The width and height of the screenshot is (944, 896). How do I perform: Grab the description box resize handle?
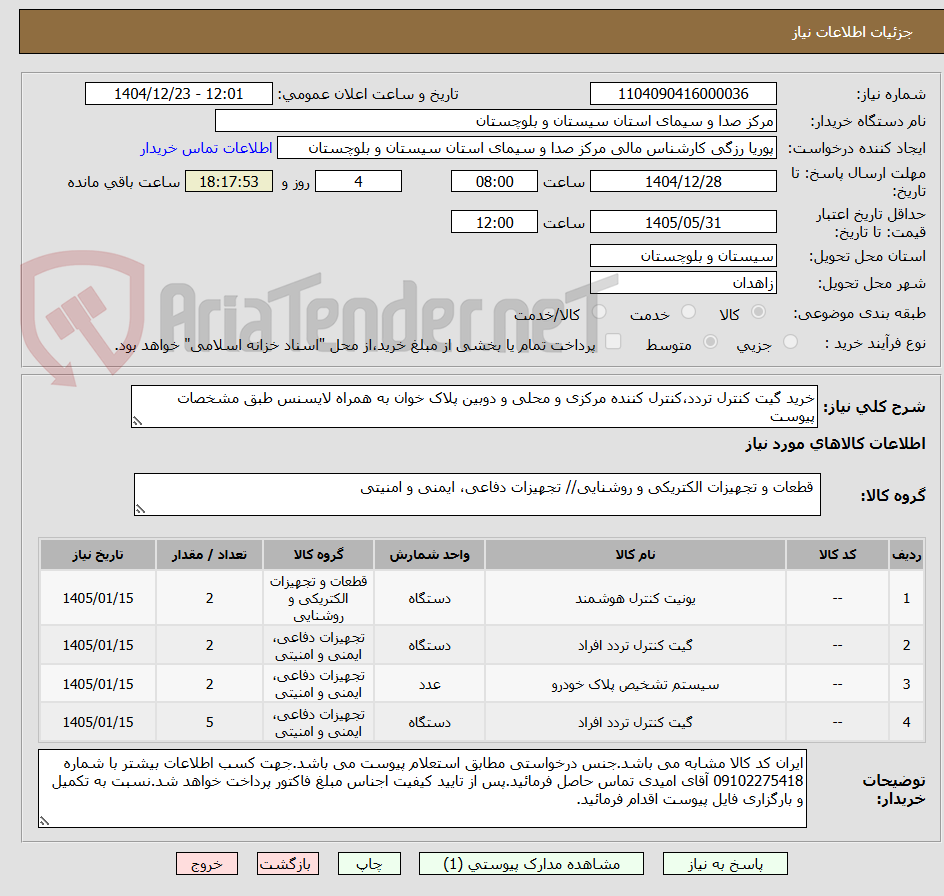(x=137, y=422)
